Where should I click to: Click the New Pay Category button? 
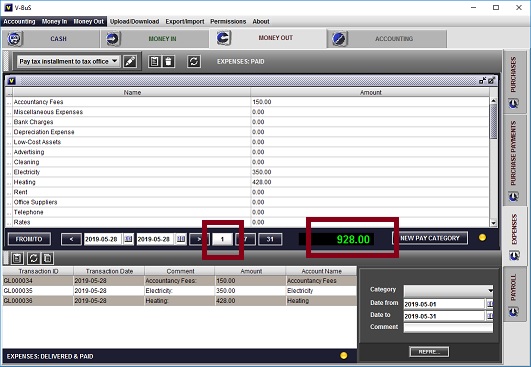pyautogui.click(x=430, y=238)
